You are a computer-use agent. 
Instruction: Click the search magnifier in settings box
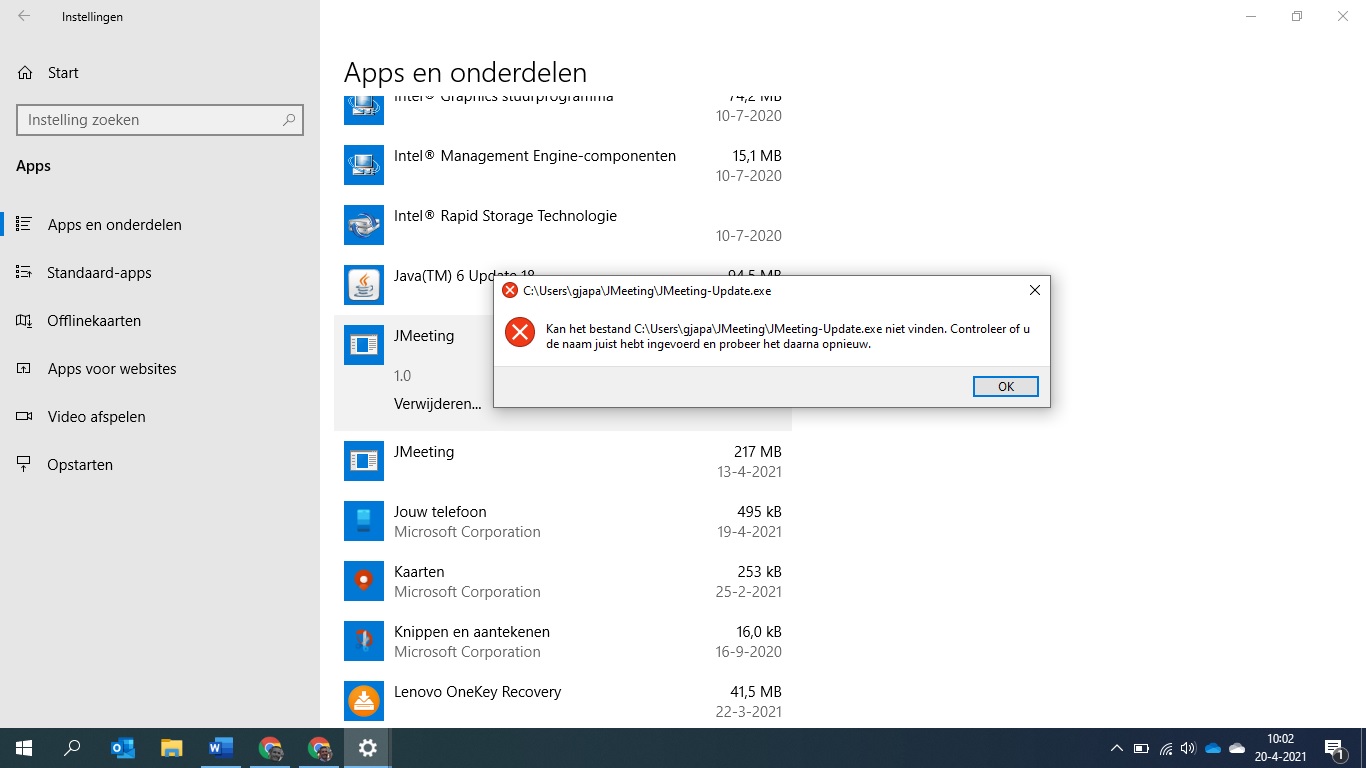click(289, 120)
